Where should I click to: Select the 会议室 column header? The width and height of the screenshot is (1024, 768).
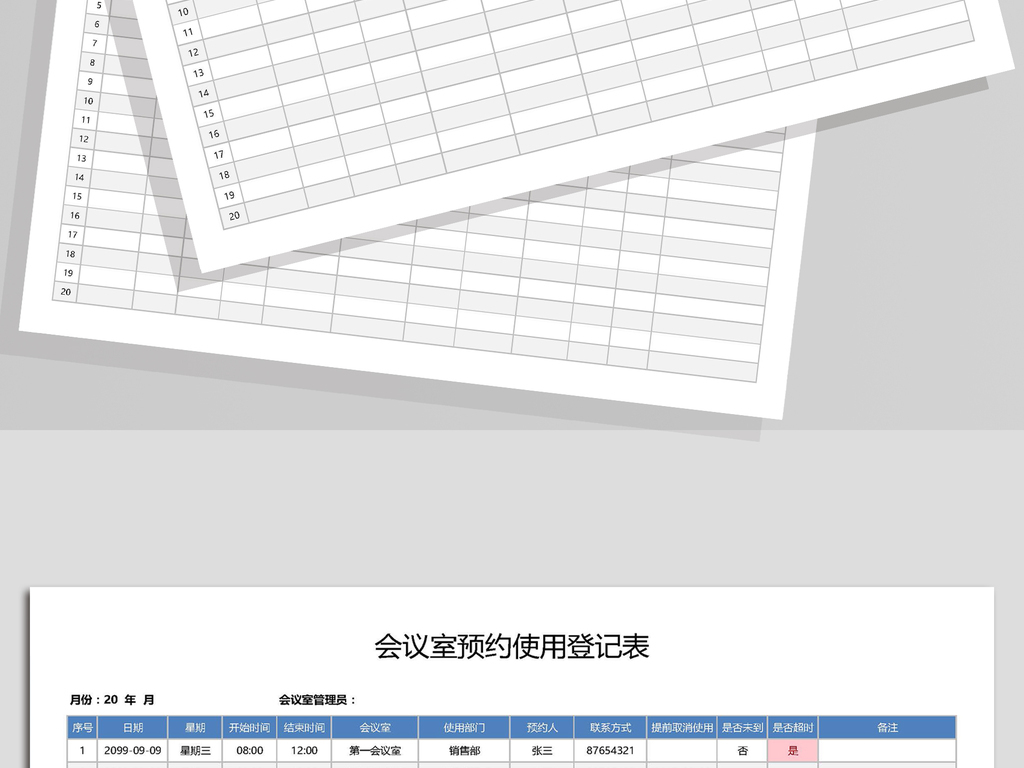pyautogui.click(x=375, y=727)
